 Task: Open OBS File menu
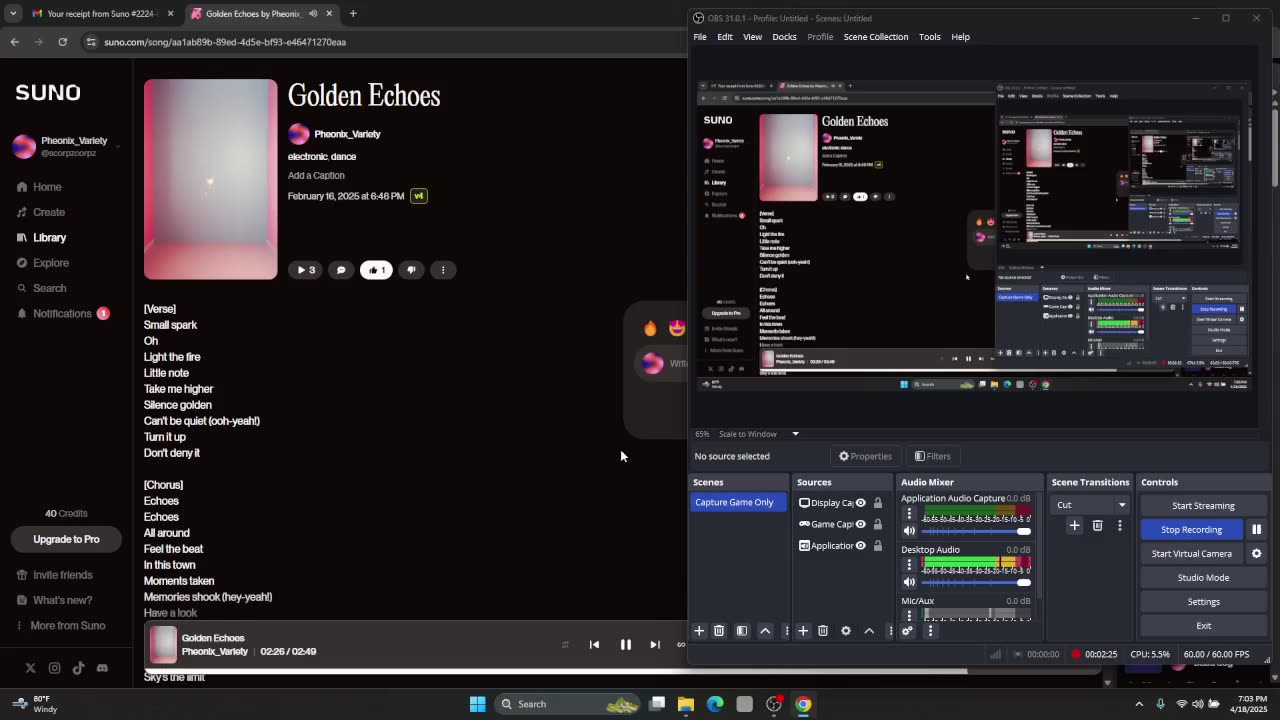tap(700, 37)
